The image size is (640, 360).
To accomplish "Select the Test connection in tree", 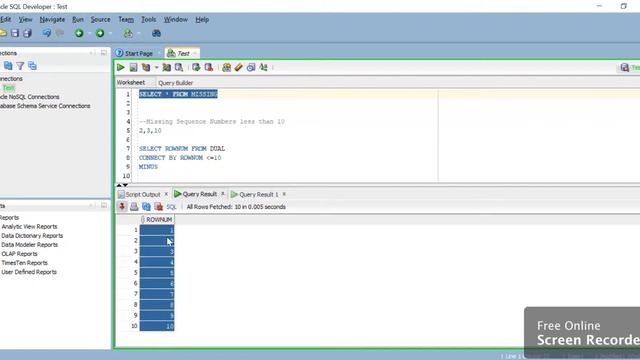I will [x=9, y=88].
